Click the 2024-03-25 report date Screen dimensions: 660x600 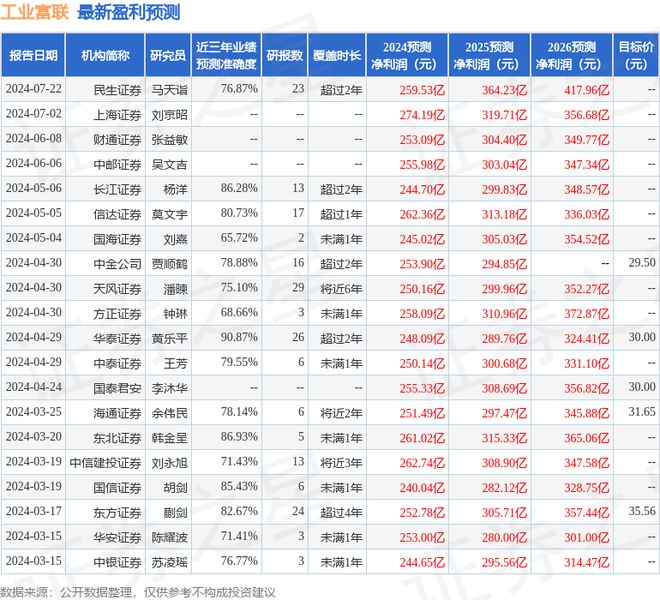[34, 412]
